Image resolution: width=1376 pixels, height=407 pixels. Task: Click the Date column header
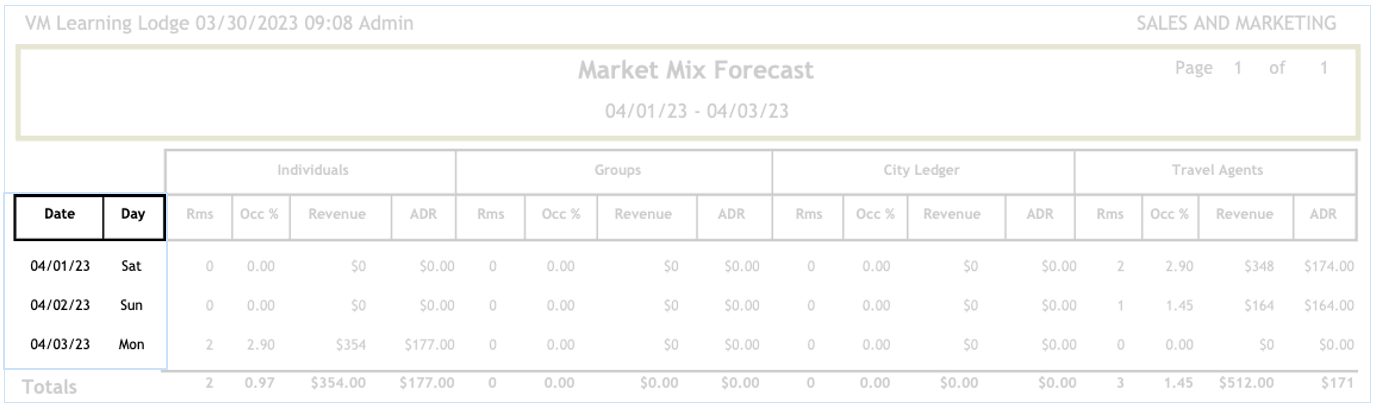[x=59, y=214]
